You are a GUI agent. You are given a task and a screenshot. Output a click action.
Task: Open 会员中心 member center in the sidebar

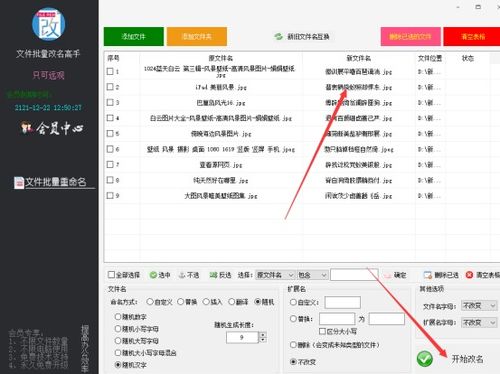[52, 128]
